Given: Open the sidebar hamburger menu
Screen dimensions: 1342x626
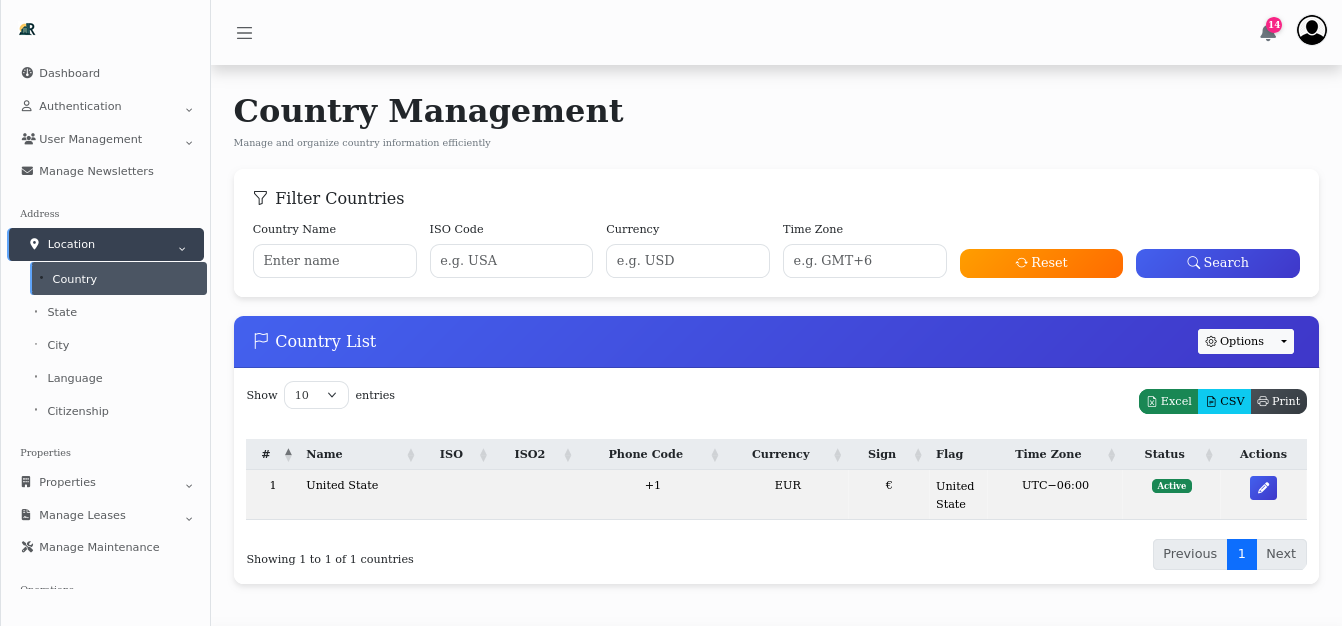Looking at the screenshot, I should [244, 32].
